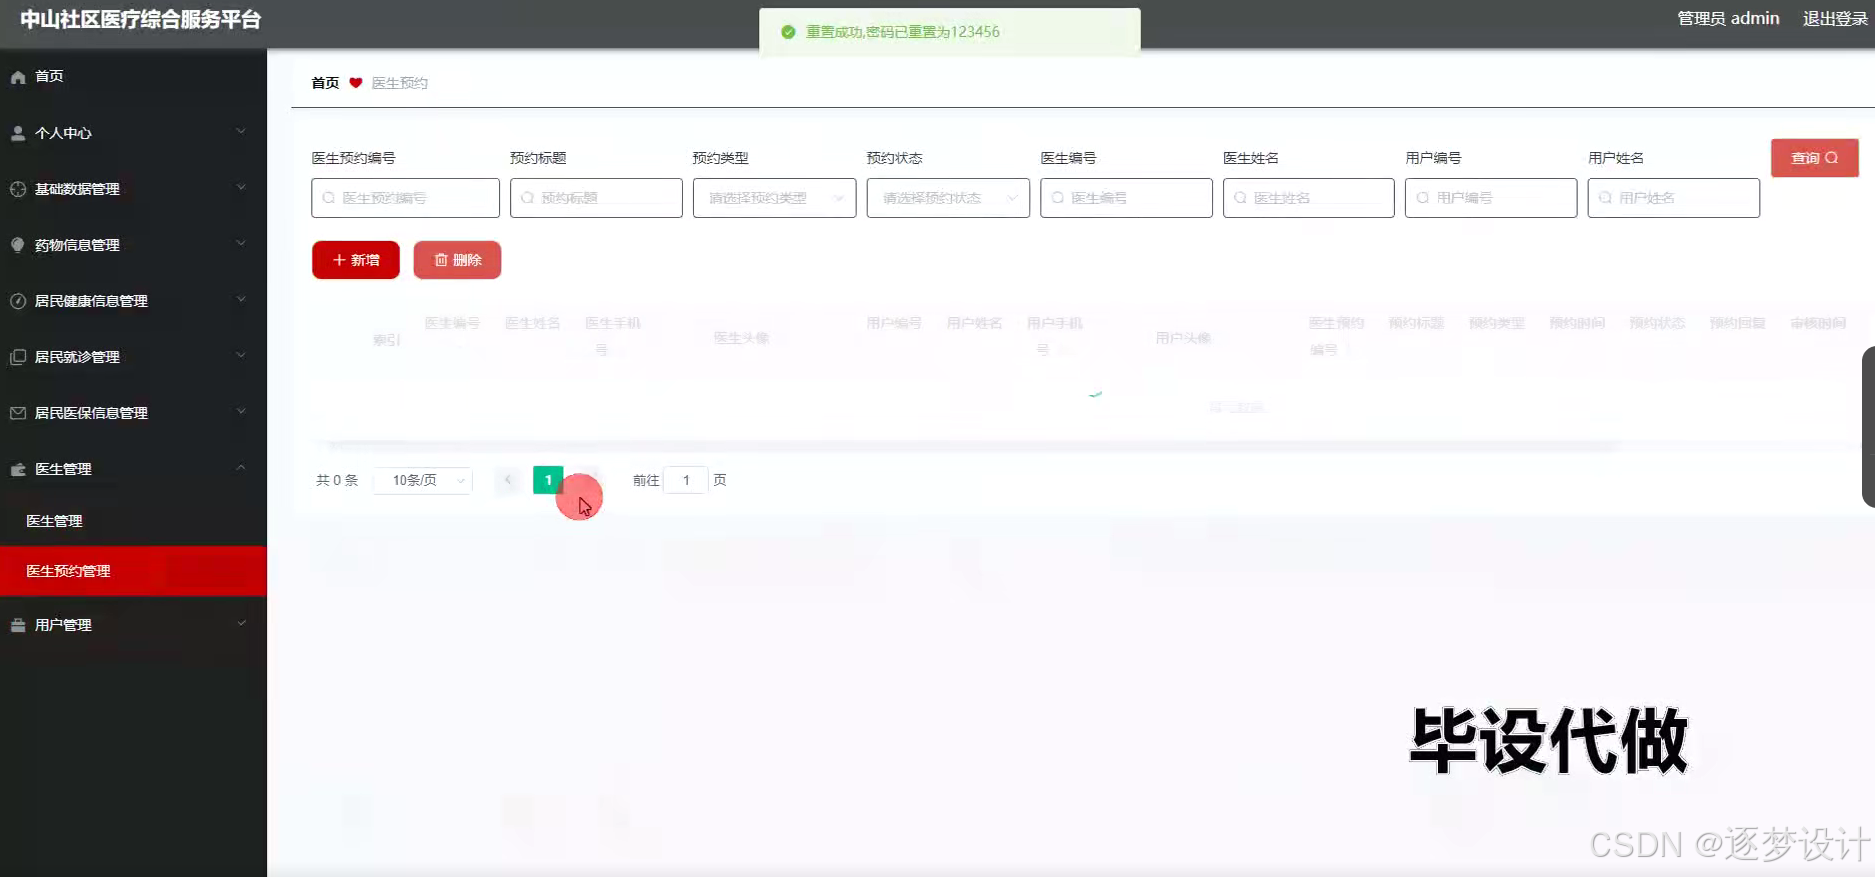Expand the 居民医保信息管理 menu chevron
This screenshot has width=1875, height=877.
click(241, 412)
